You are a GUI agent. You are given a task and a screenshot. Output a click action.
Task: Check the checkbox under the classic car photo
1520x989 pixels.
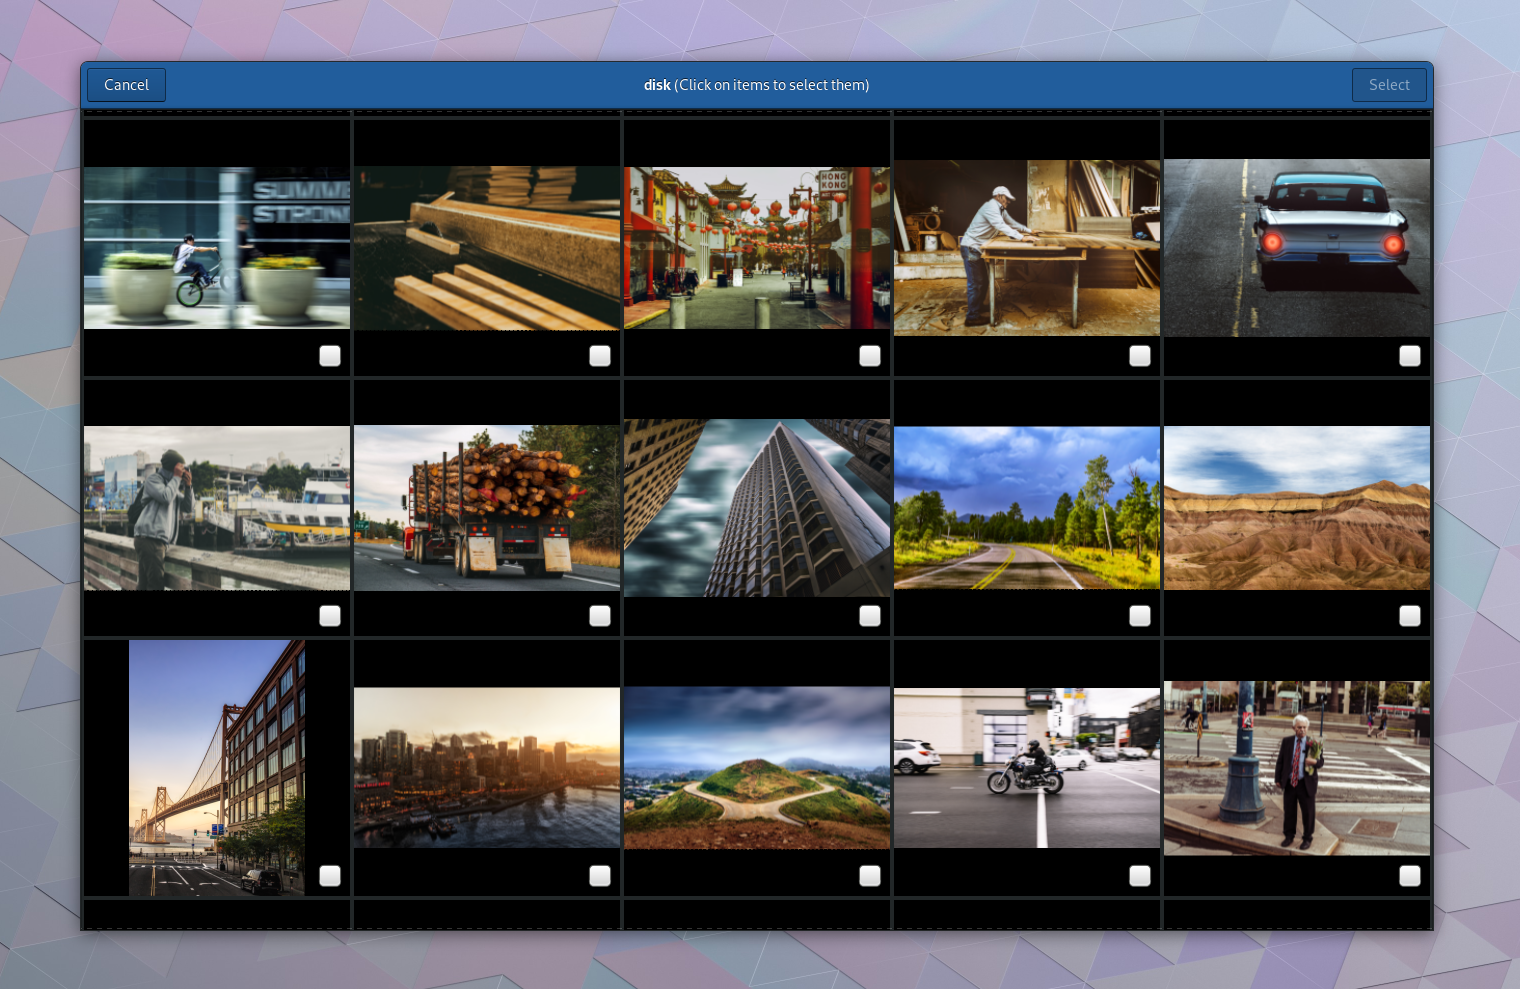(x=1410, y=355)
